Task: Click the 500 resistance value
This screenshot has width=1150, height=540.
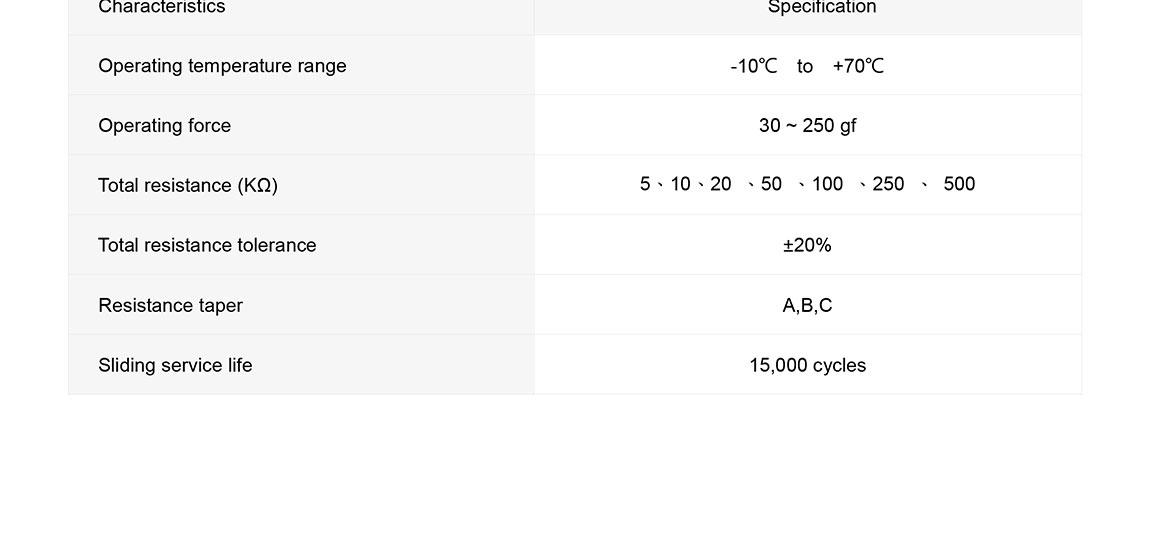Action: pyautogui.click(x=959, y=184)
